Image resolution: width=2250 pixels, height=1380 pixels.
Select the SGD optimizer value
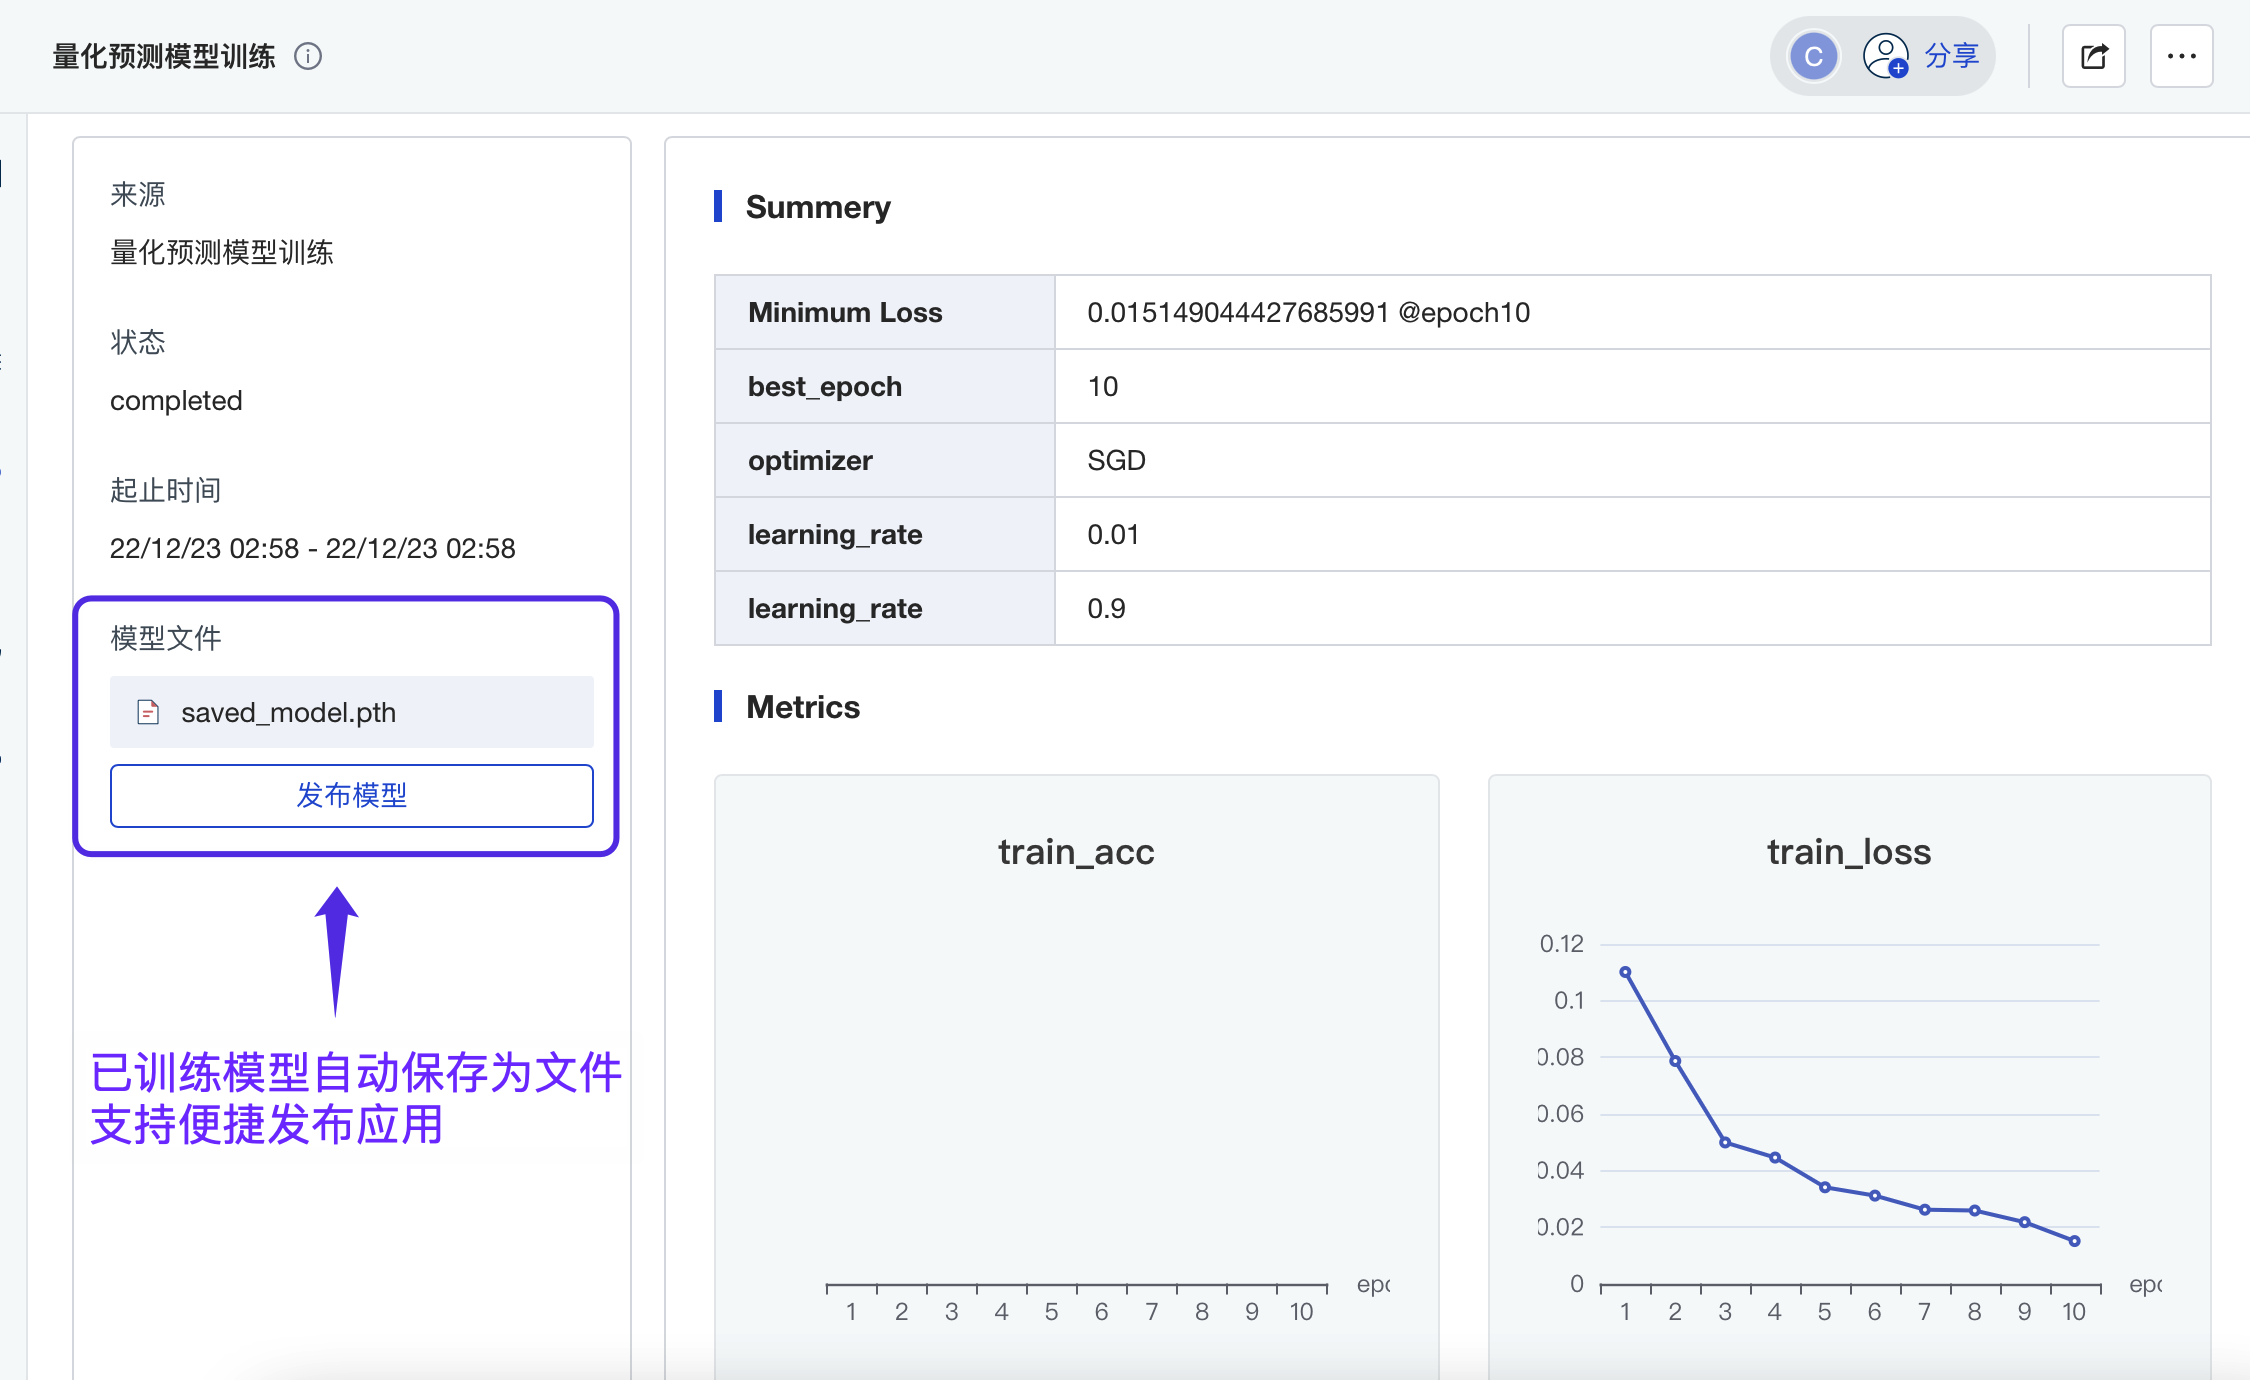1117,460
